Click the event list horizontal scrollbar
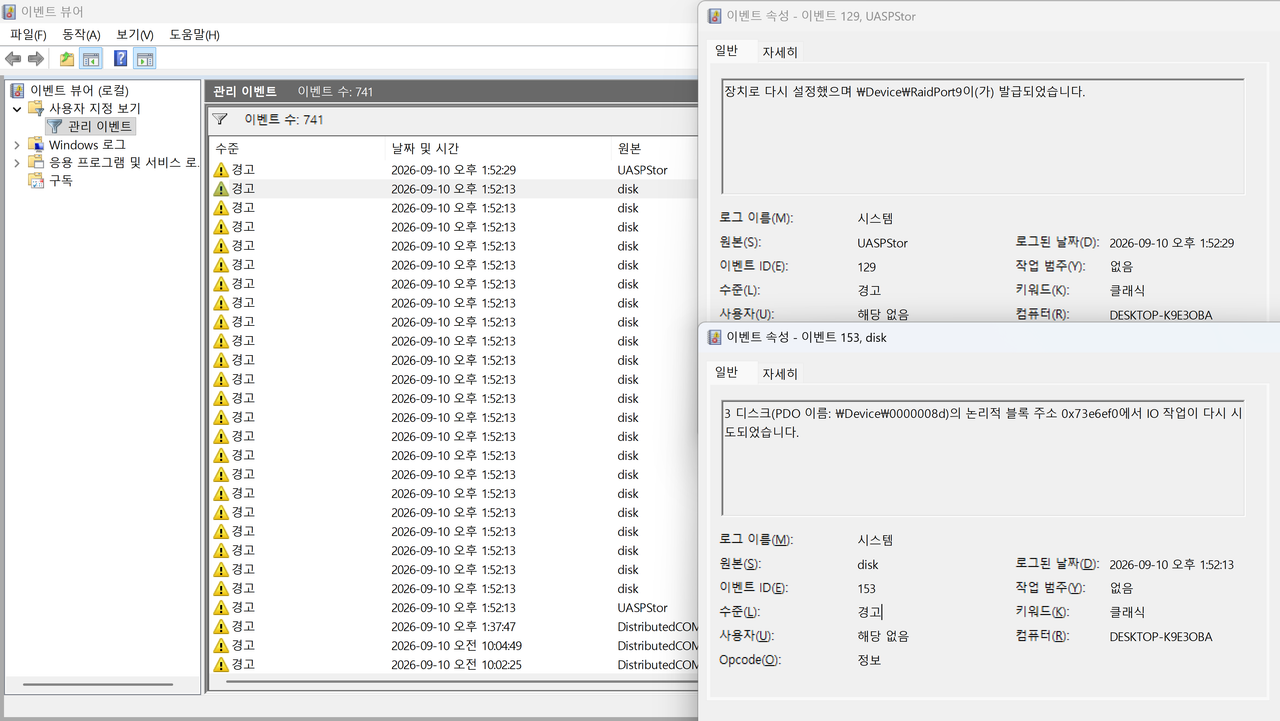 coord(460,682)
